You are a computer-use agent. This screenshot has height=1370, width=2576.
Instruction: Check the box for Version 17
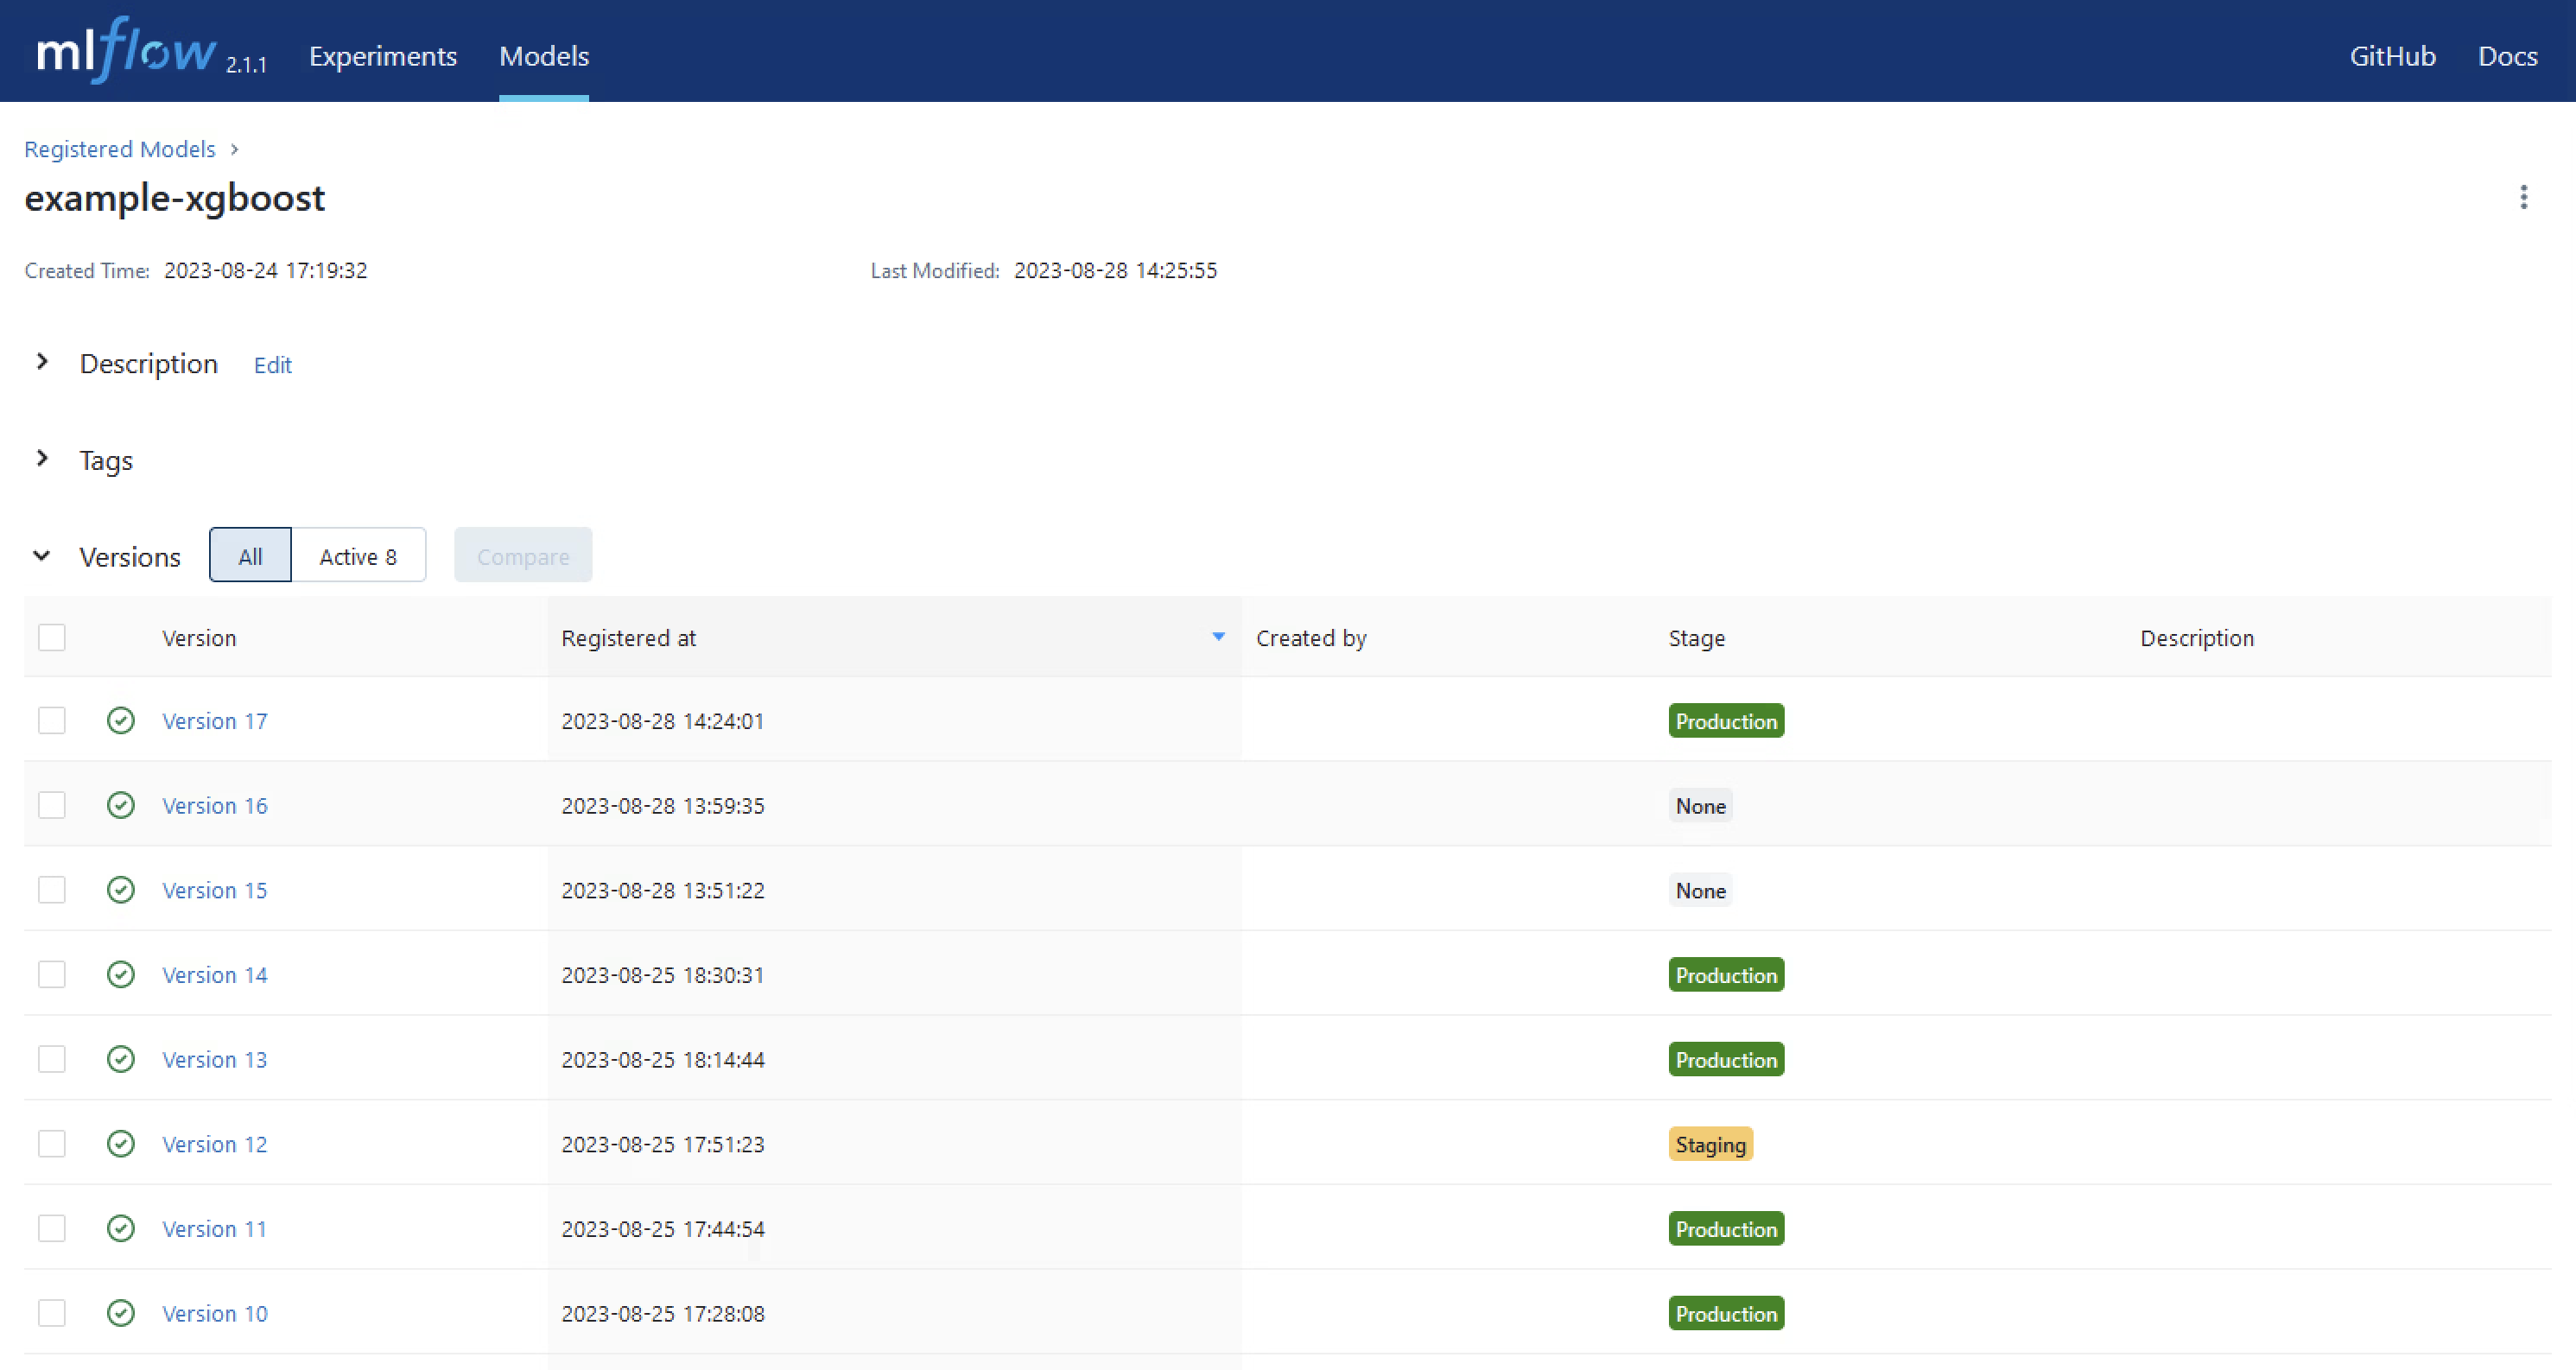[52, 720]
